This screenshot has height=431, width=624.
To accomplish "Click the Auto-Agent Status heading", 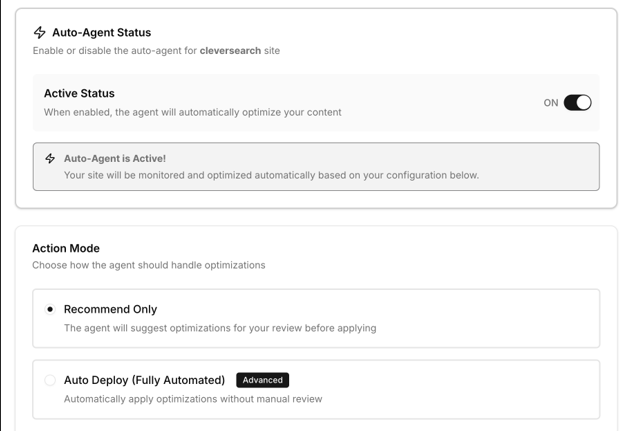I will [101, 32].
